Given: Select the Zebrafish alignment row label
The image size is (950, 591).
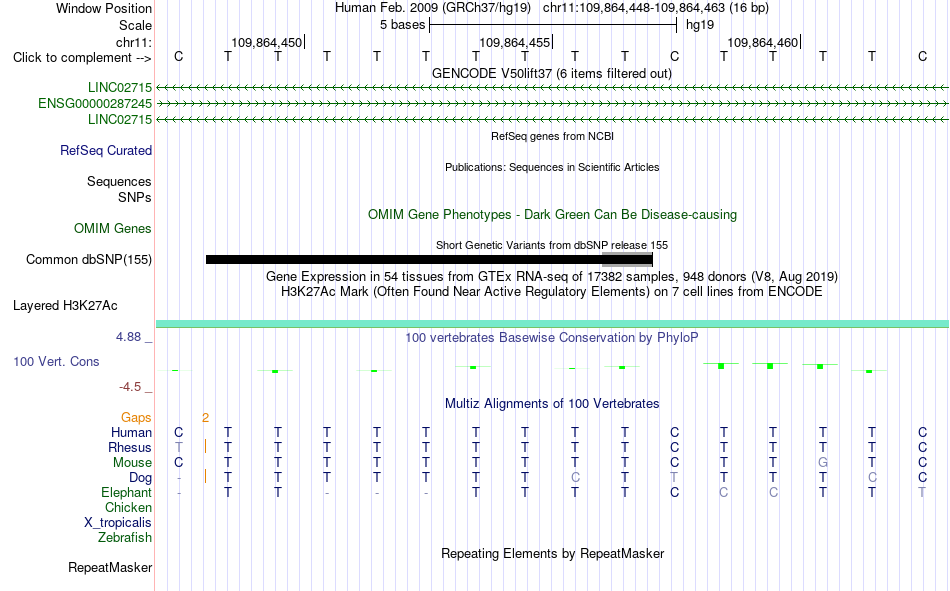Looking at the screenshot, I should [125, 538].
